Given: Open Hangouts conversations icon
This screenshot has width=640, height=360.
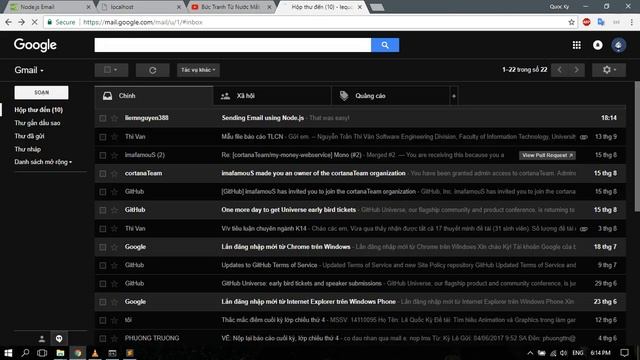Looking at the screenshot, I should tap(59, 338).
